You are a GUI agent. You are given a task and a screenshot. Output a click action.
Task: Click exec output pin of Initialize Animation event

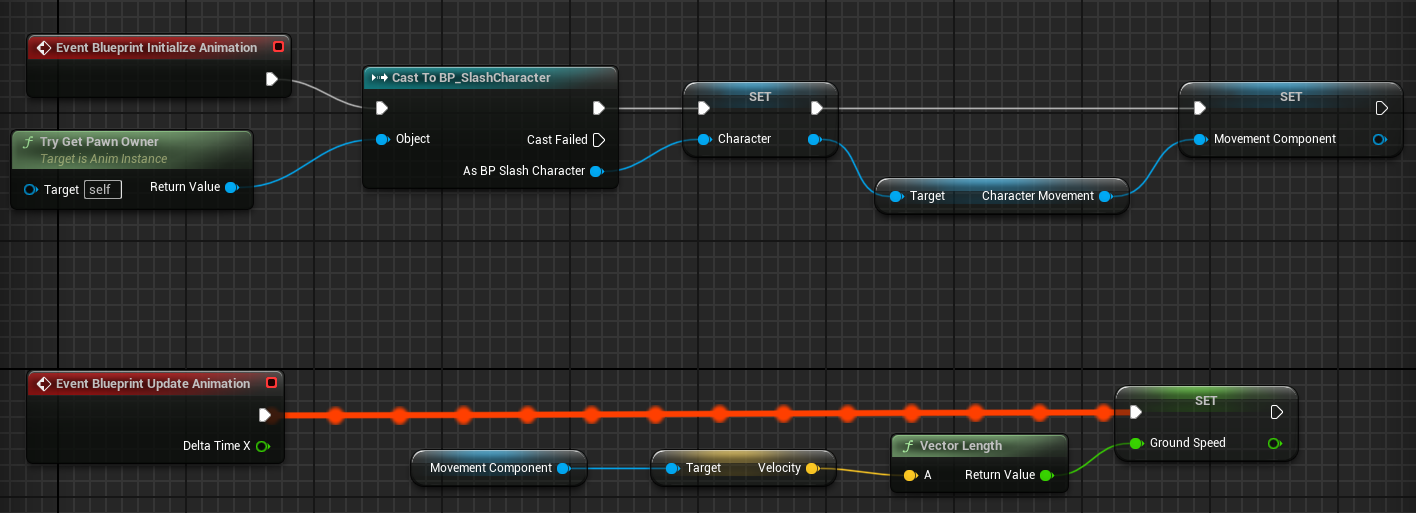(271, 79)
